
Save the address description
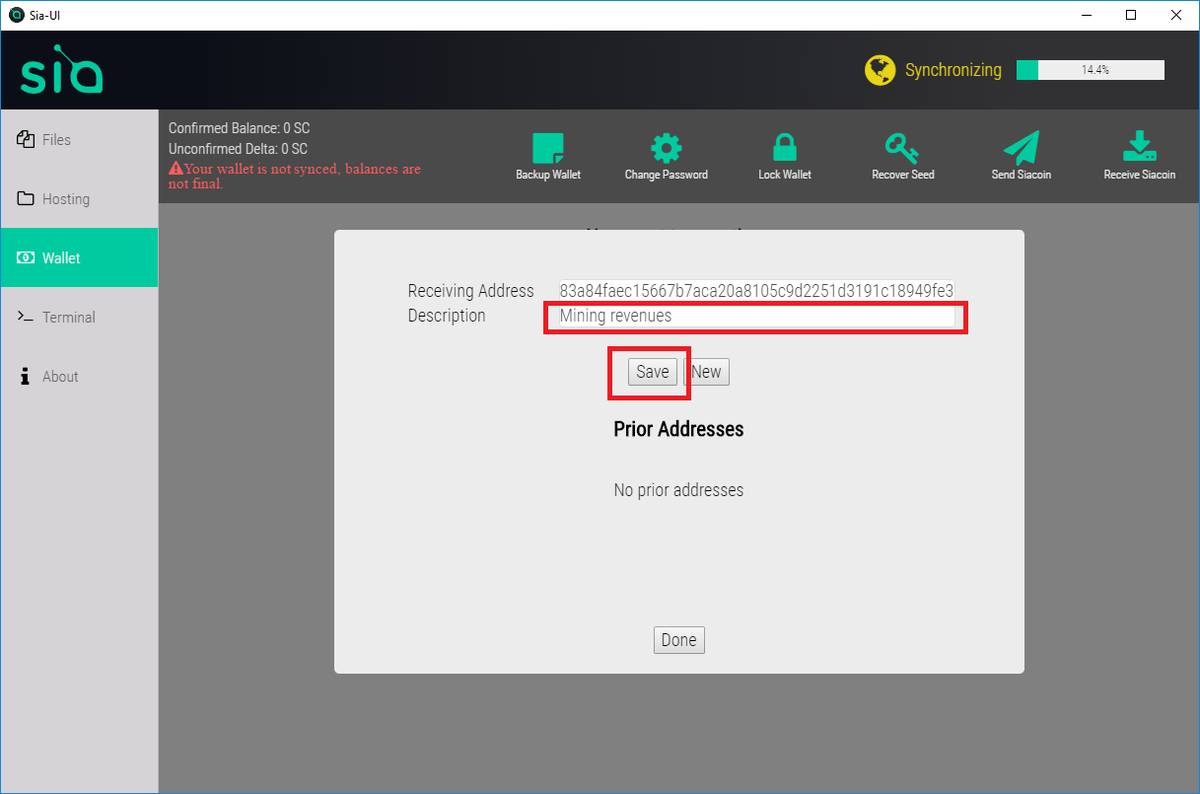(x=651, y=371)
